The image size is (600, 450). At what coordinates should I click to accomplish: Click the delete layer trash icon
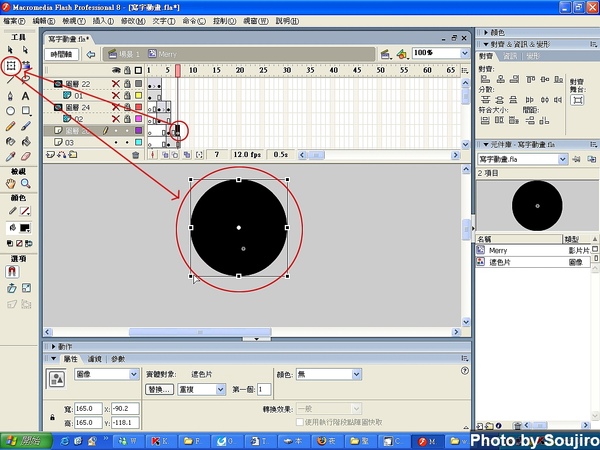tap(137, 155)
